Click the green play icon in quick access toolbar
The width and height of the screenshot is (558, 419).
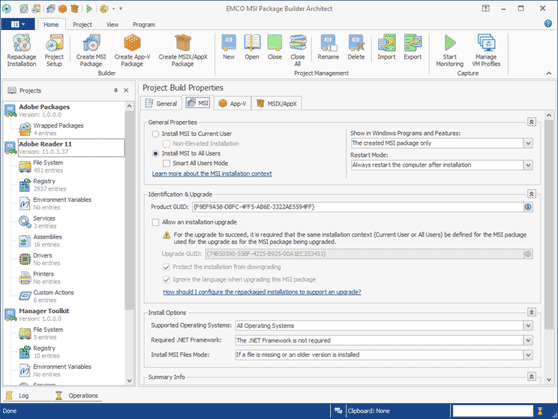pos(89,9)
